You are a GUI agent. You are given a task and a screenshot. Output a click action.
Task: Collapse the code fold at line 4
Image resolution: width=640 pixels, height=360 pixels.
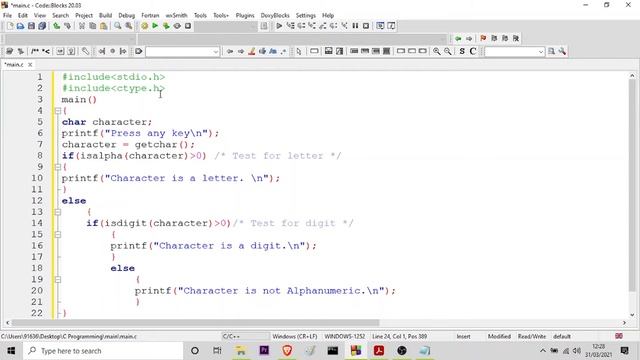[58, 111]
